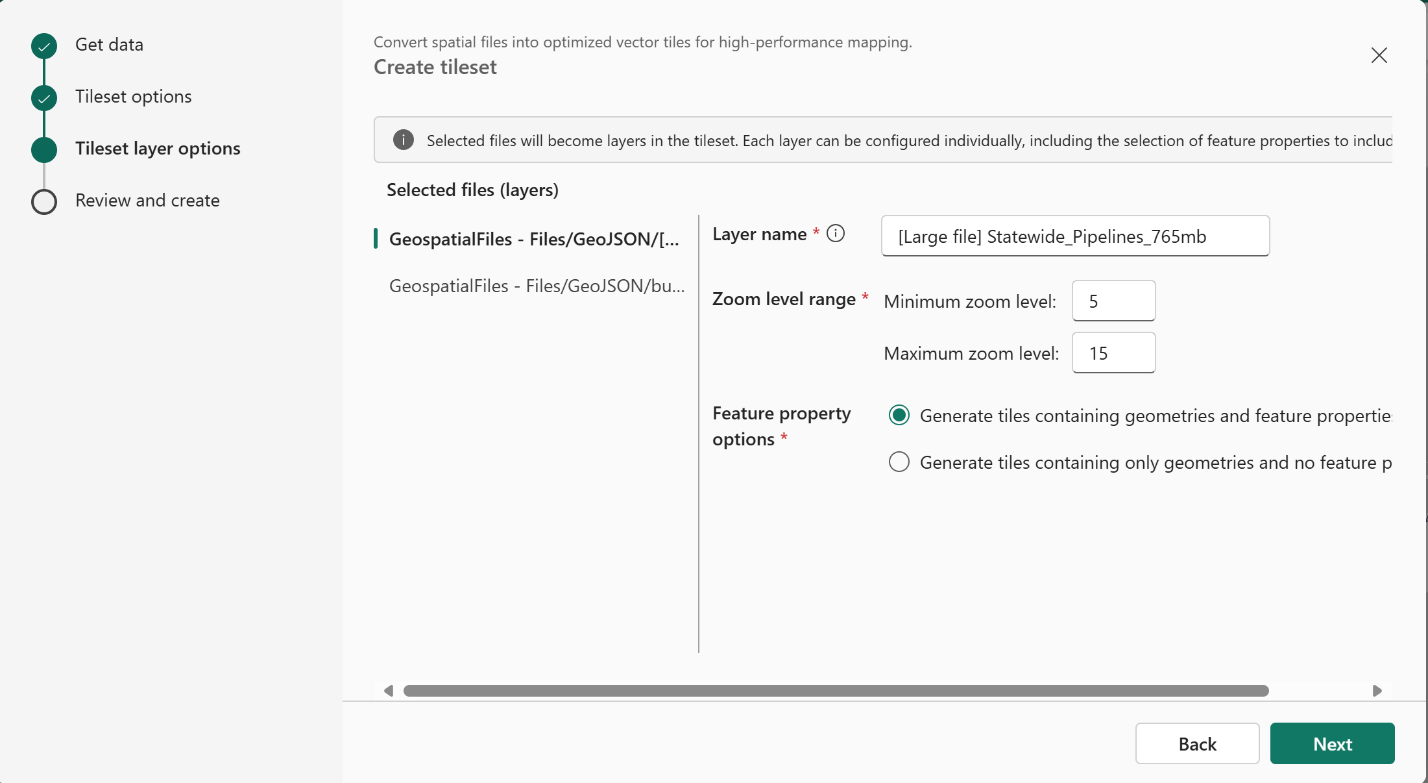Image resolution: width=1428 pixels, height=783 pixels.
Task: Click the horizontal scrollbar right arrow
Action: click(1378, 690)
